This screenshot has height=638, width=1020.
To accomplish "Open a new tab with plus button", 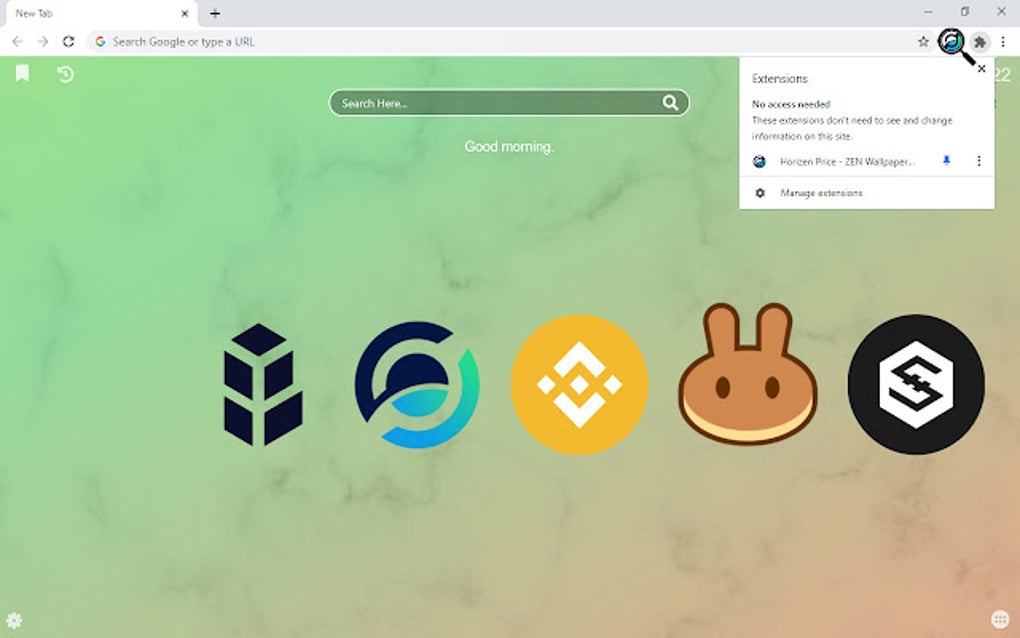I will [x=215, y=13].
